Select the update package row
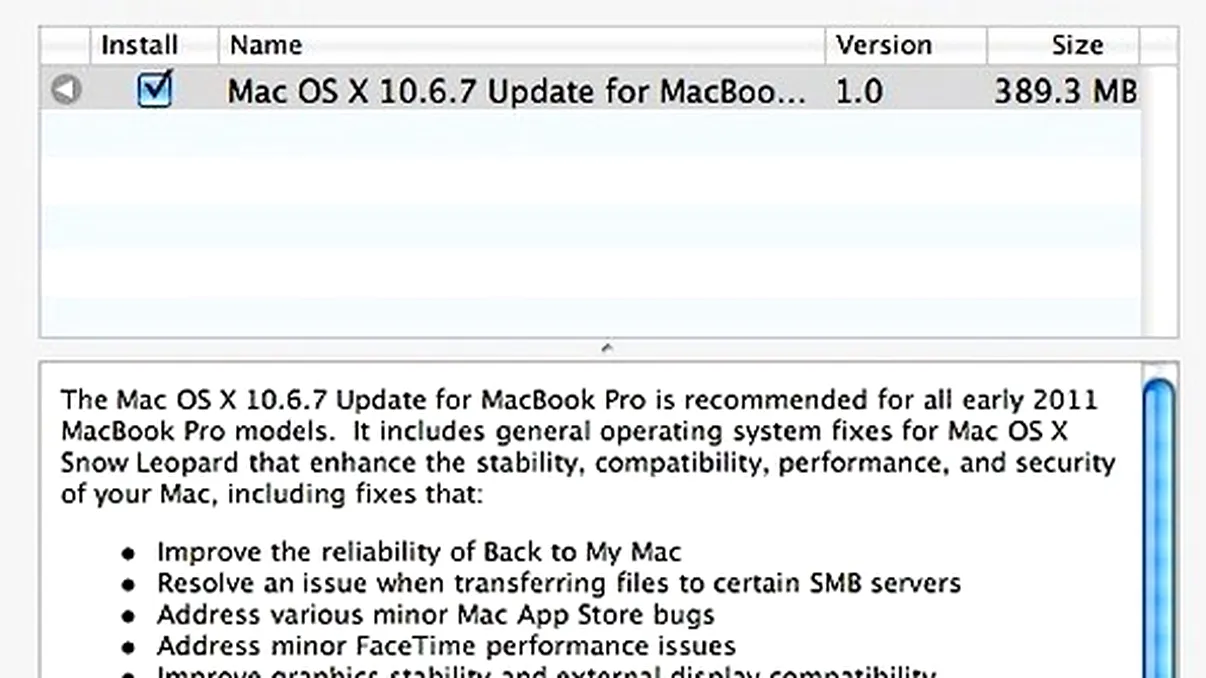The image size is (1206, 678). pyautogui.click(x=500, y=90)
